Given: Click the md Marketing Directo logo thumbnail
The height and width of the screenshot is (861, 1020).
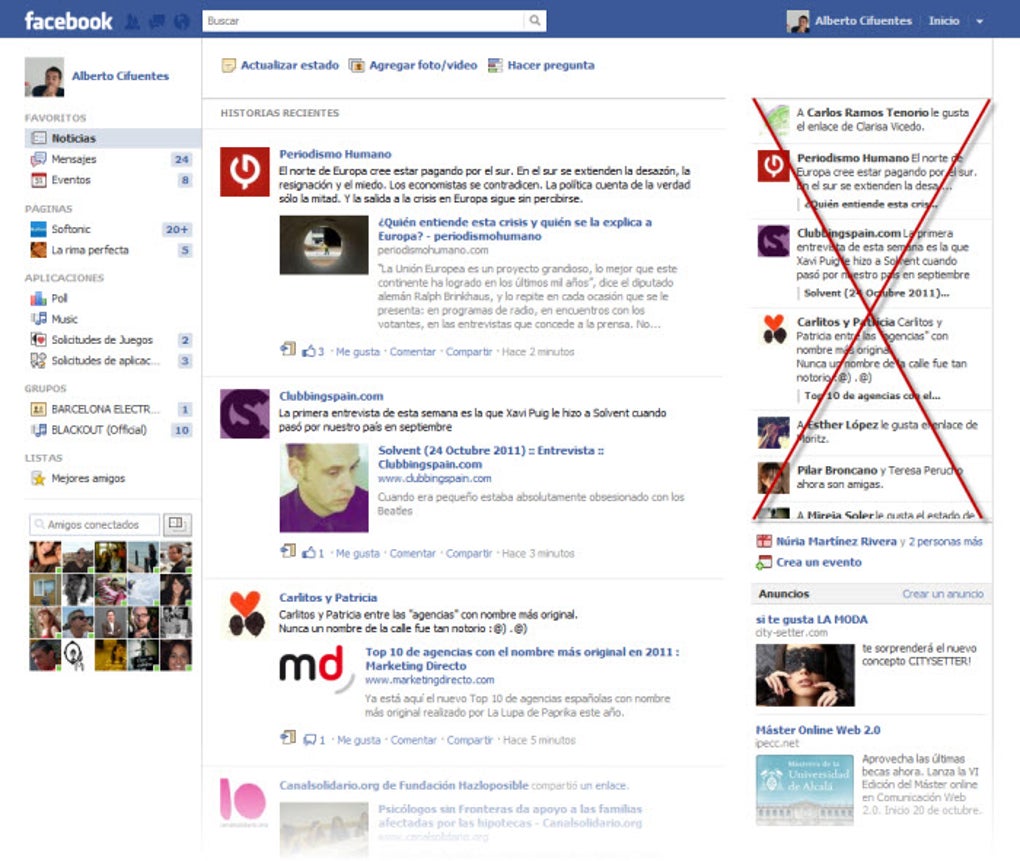Looking at the screenshot, I should pos(316,668).
